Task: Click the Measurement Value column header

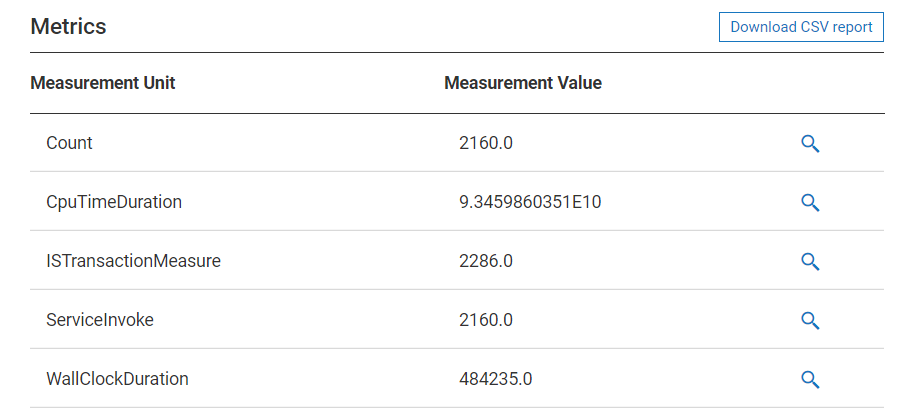Action: (x=522, y=83)
